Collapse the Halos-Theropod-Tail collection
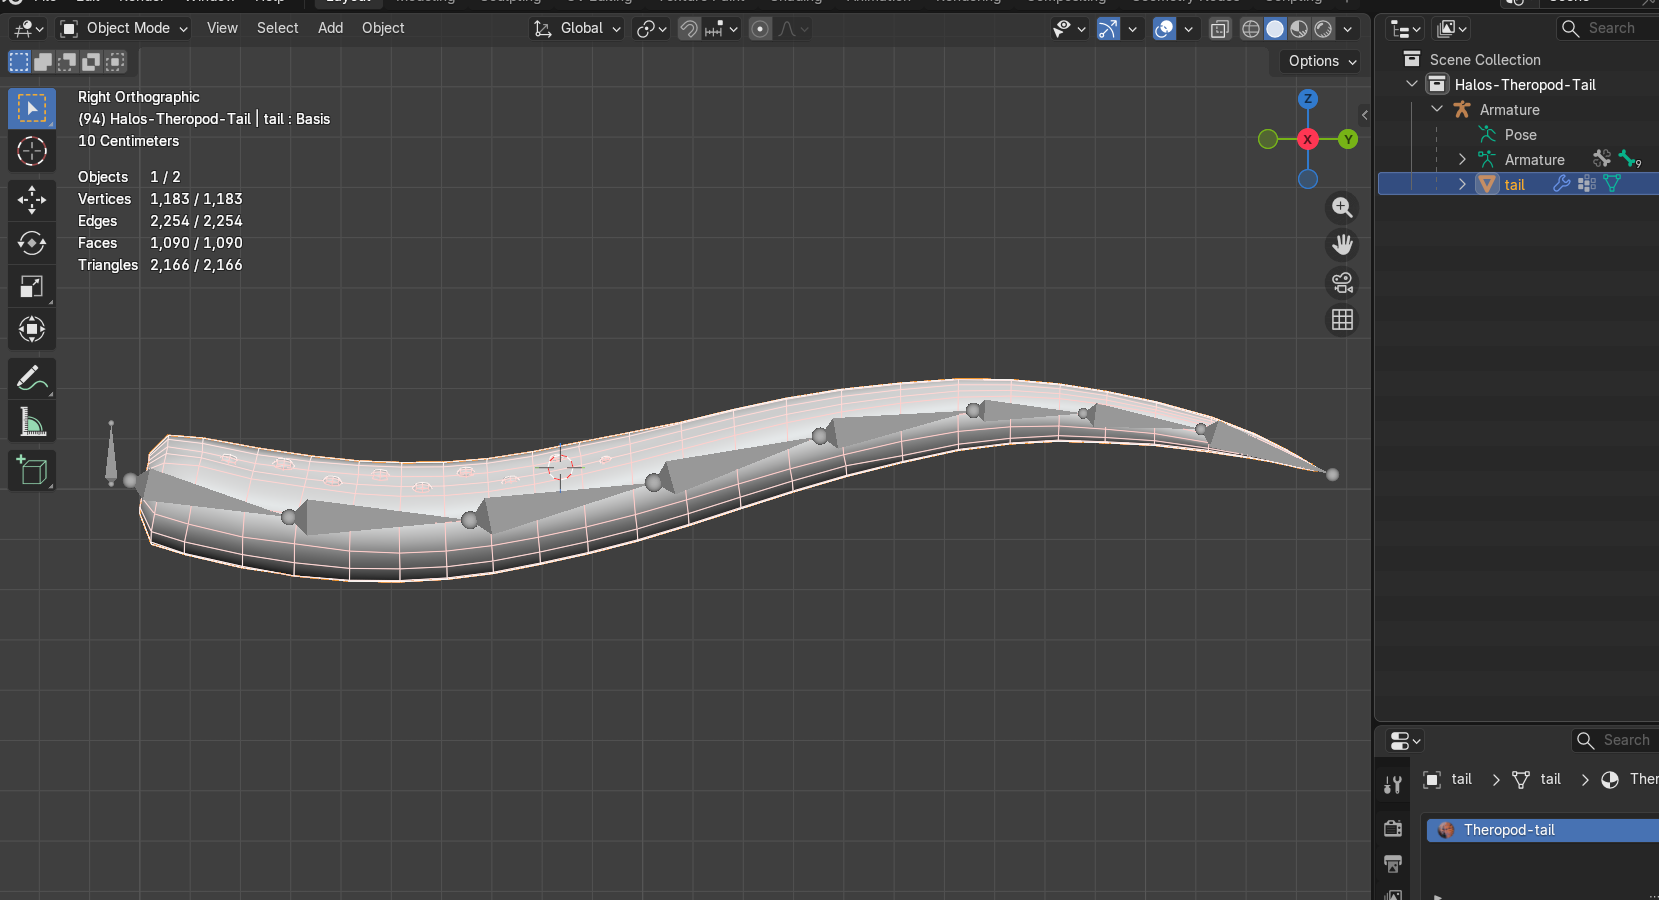Viewport: 1659px width, 900px height. (1412, 84)
